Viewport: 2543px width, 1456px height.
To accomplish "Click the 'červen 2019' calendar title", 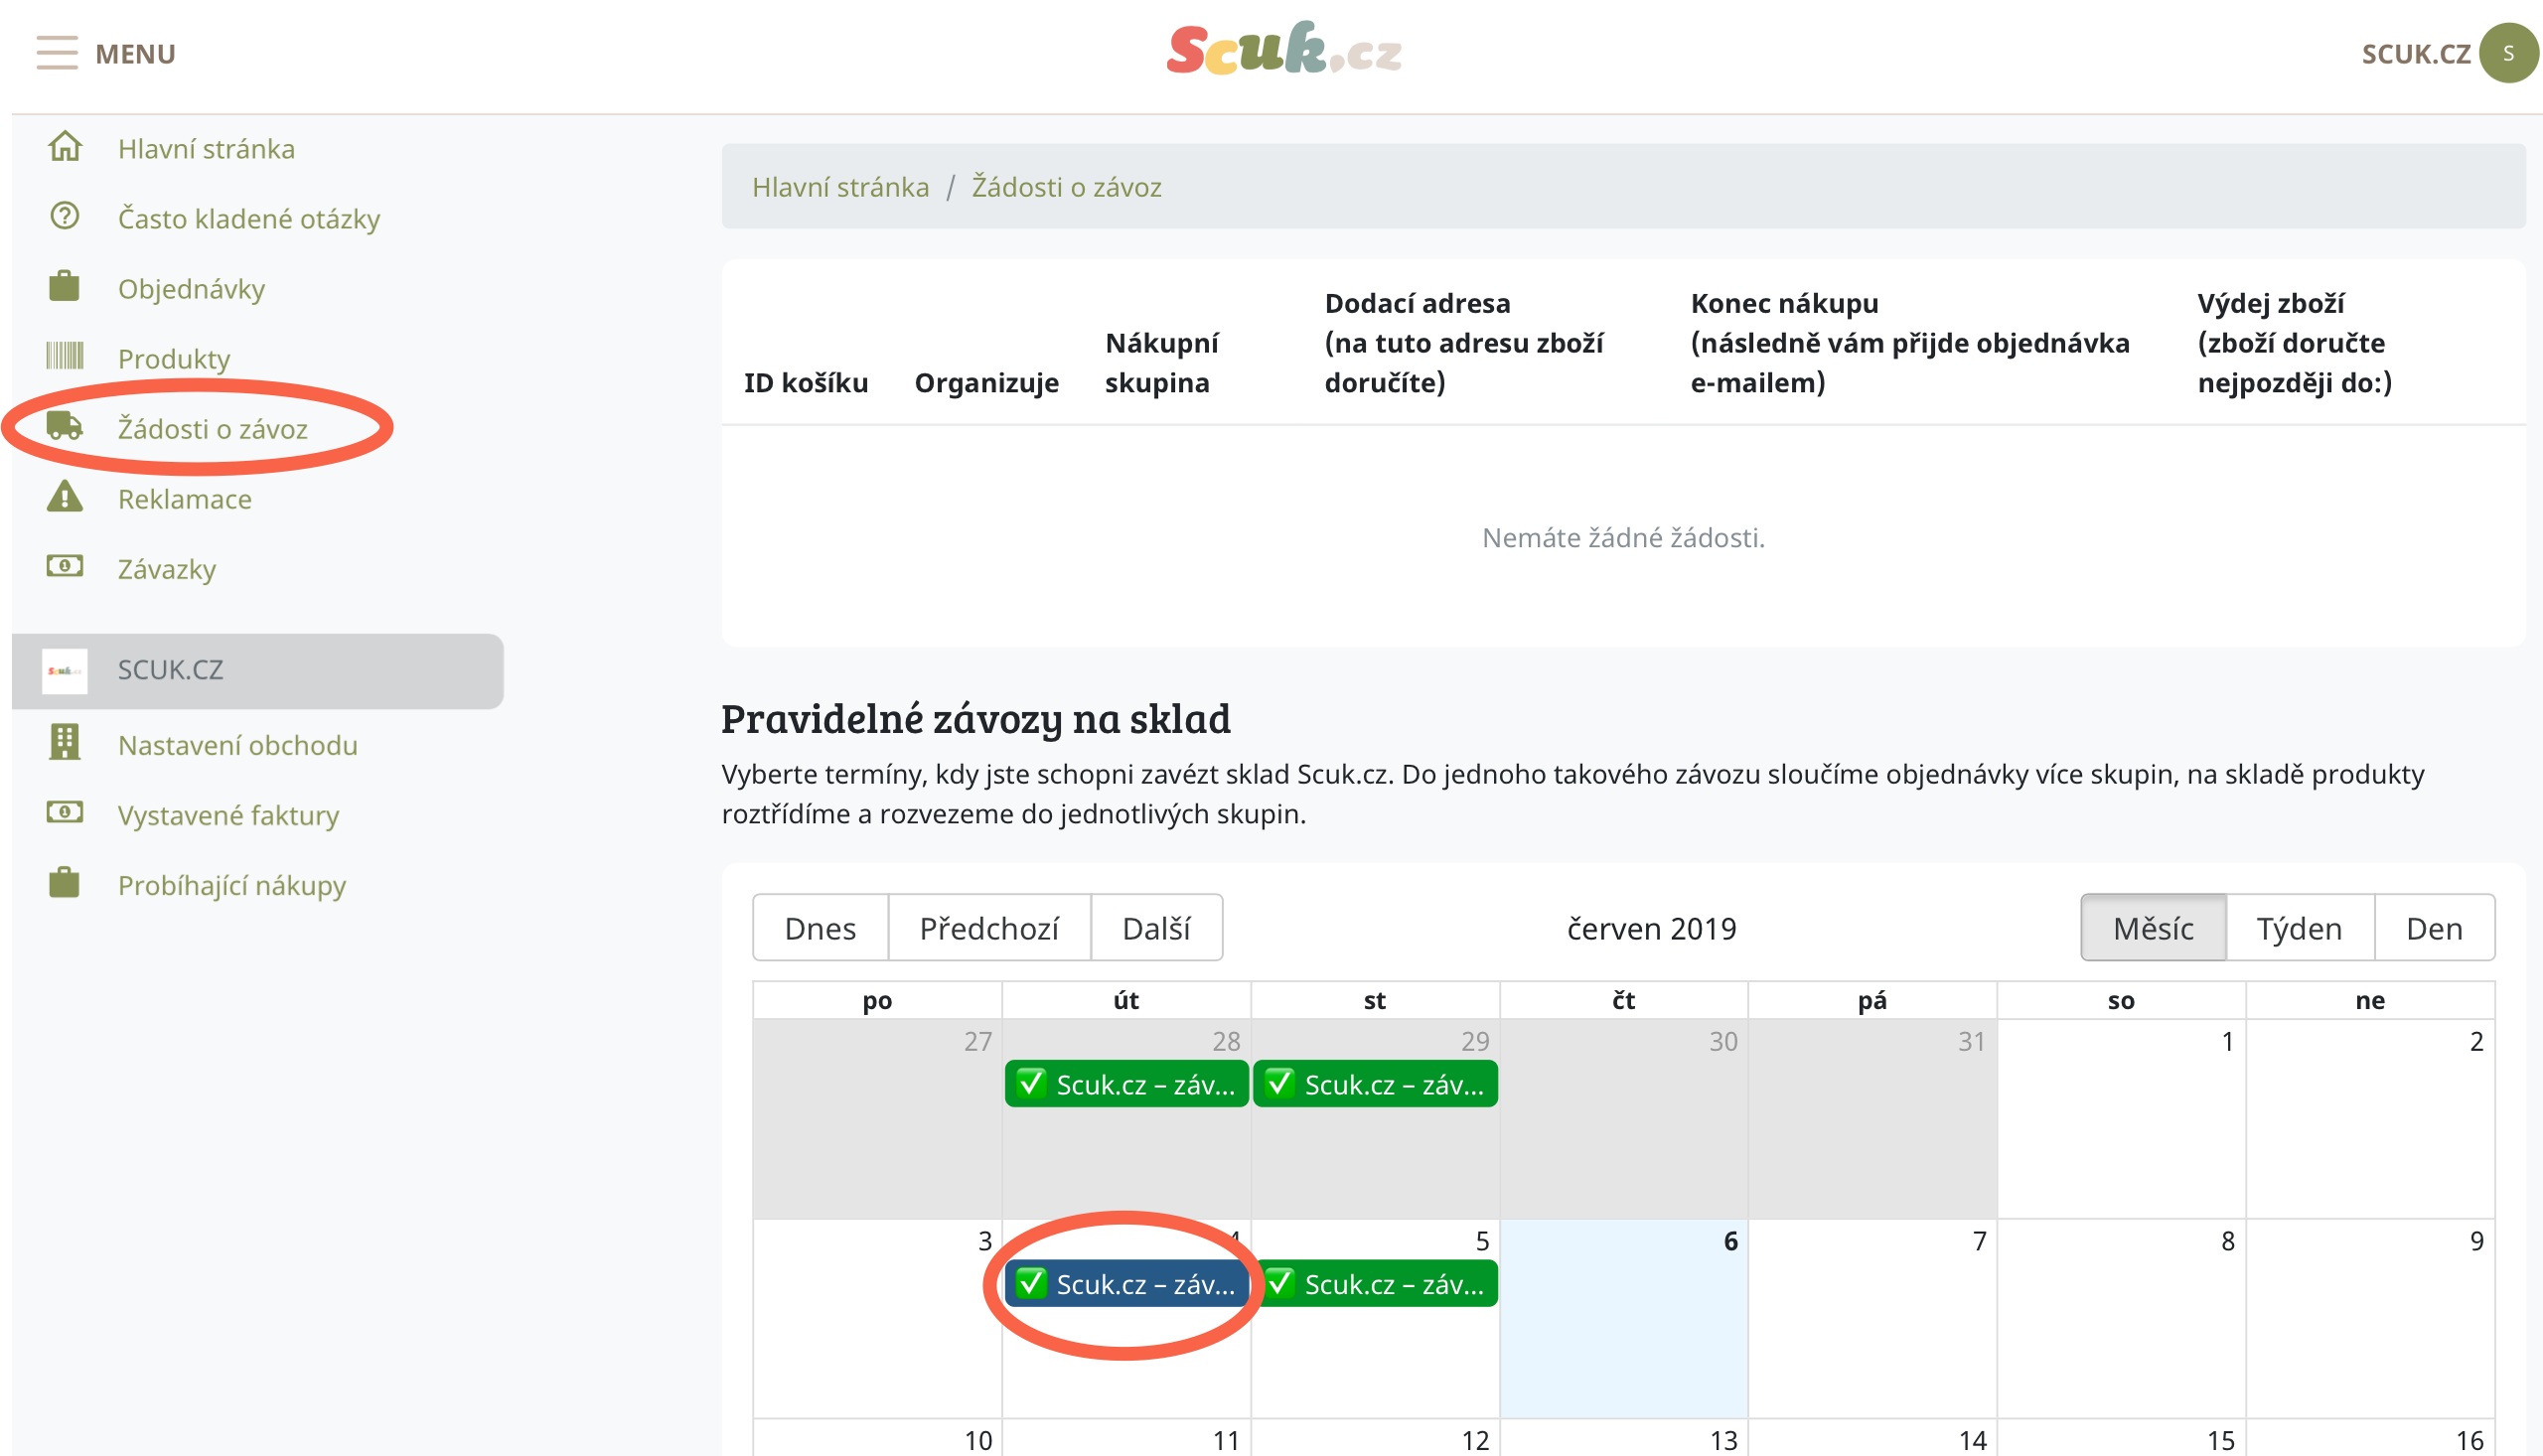I will point(1651,928).
